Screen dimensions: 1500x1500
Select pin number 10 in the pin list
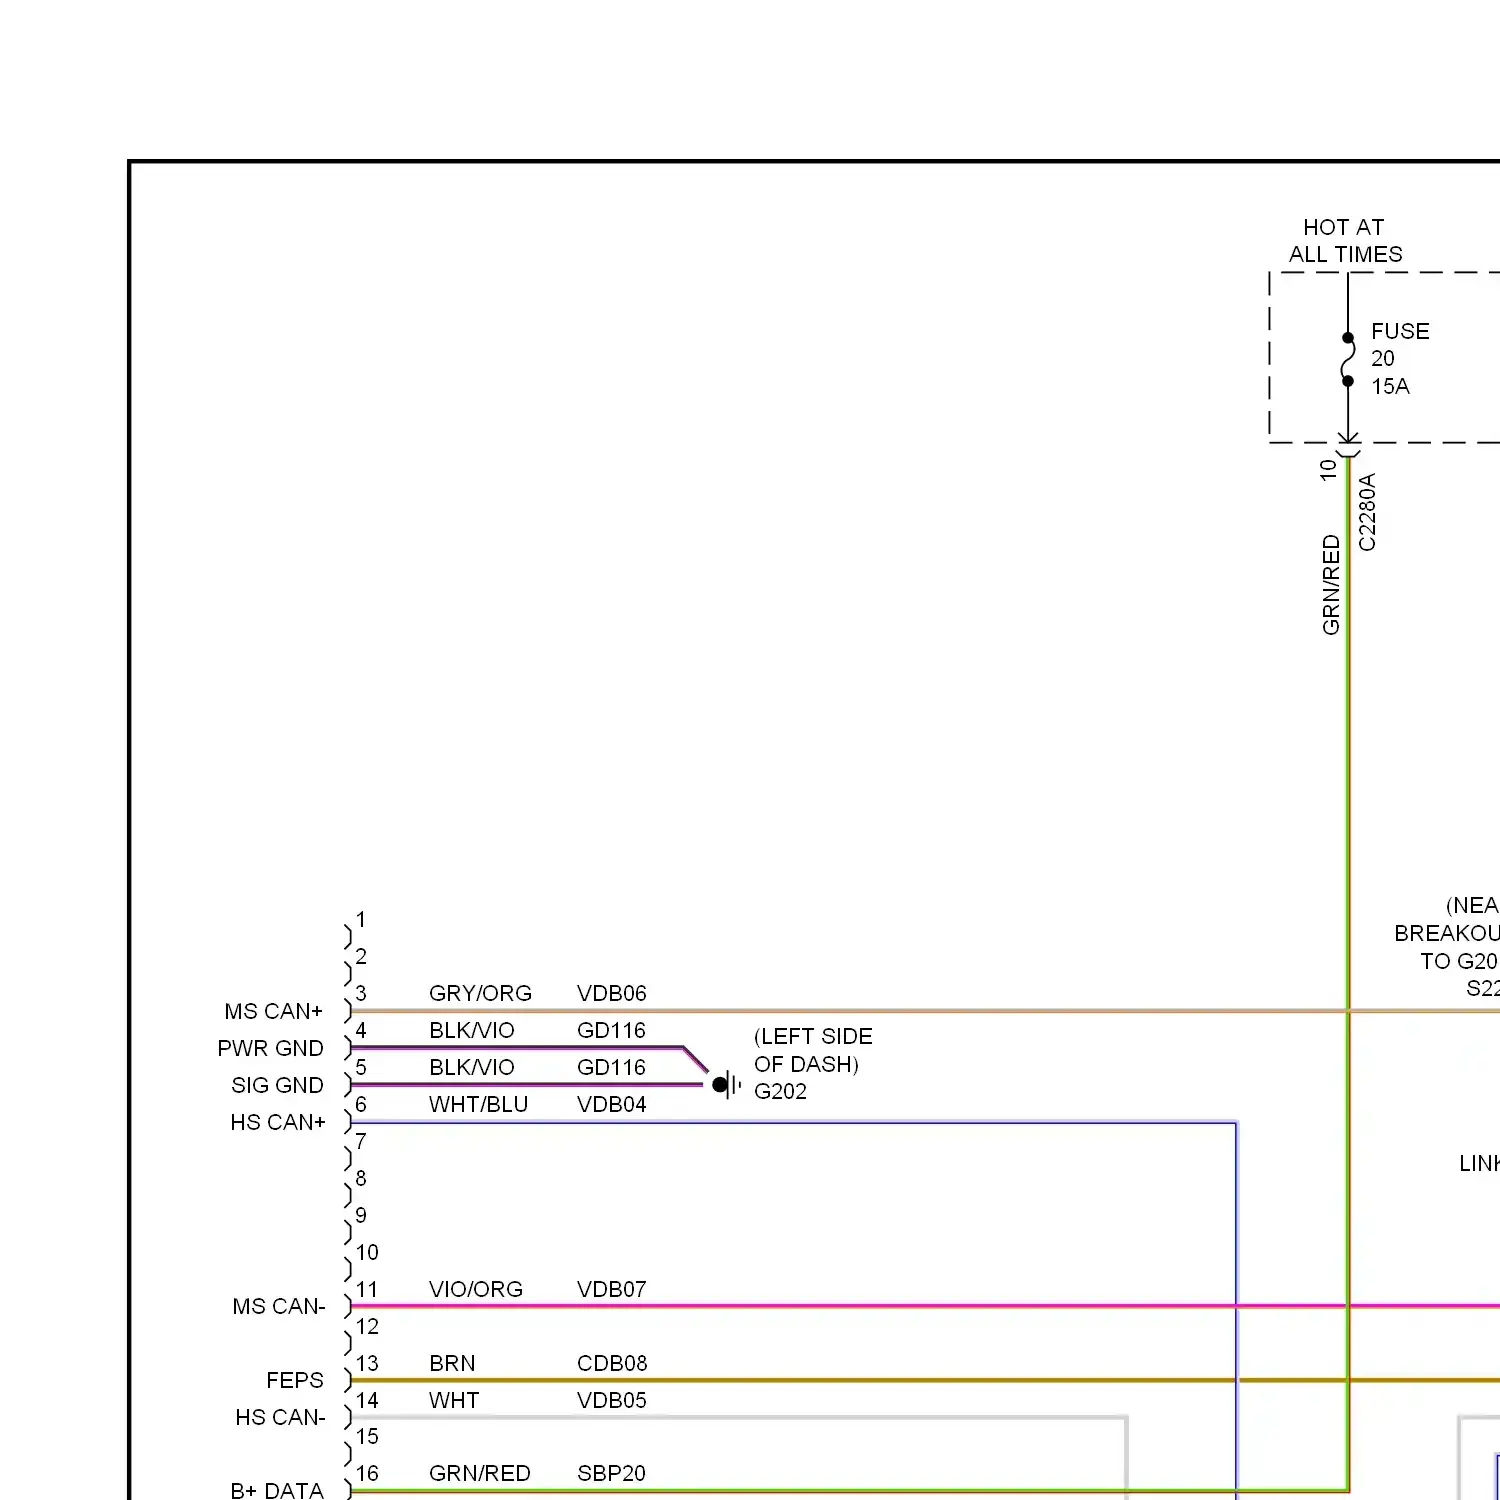tap(367, 1252)
